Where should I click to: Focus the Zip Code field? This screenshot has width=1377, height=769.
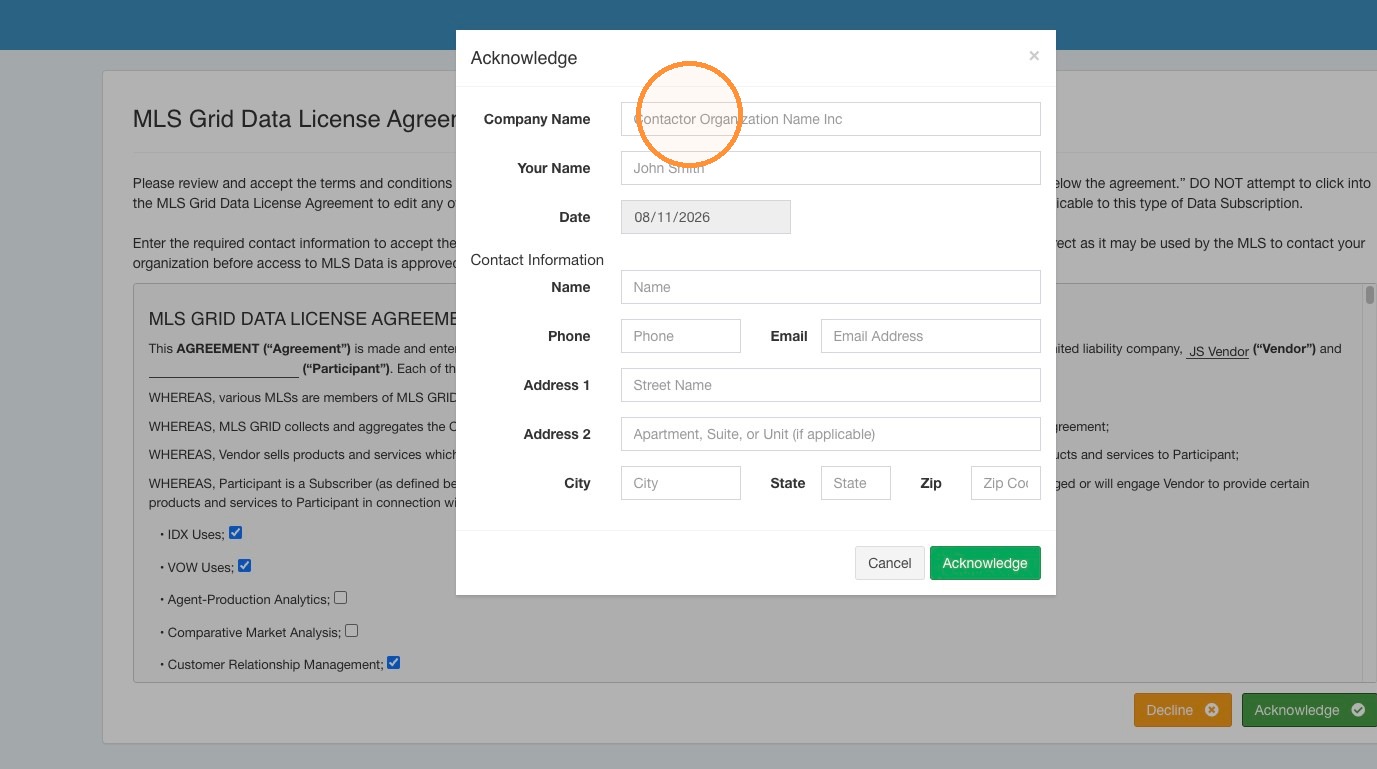point(1005,483)
